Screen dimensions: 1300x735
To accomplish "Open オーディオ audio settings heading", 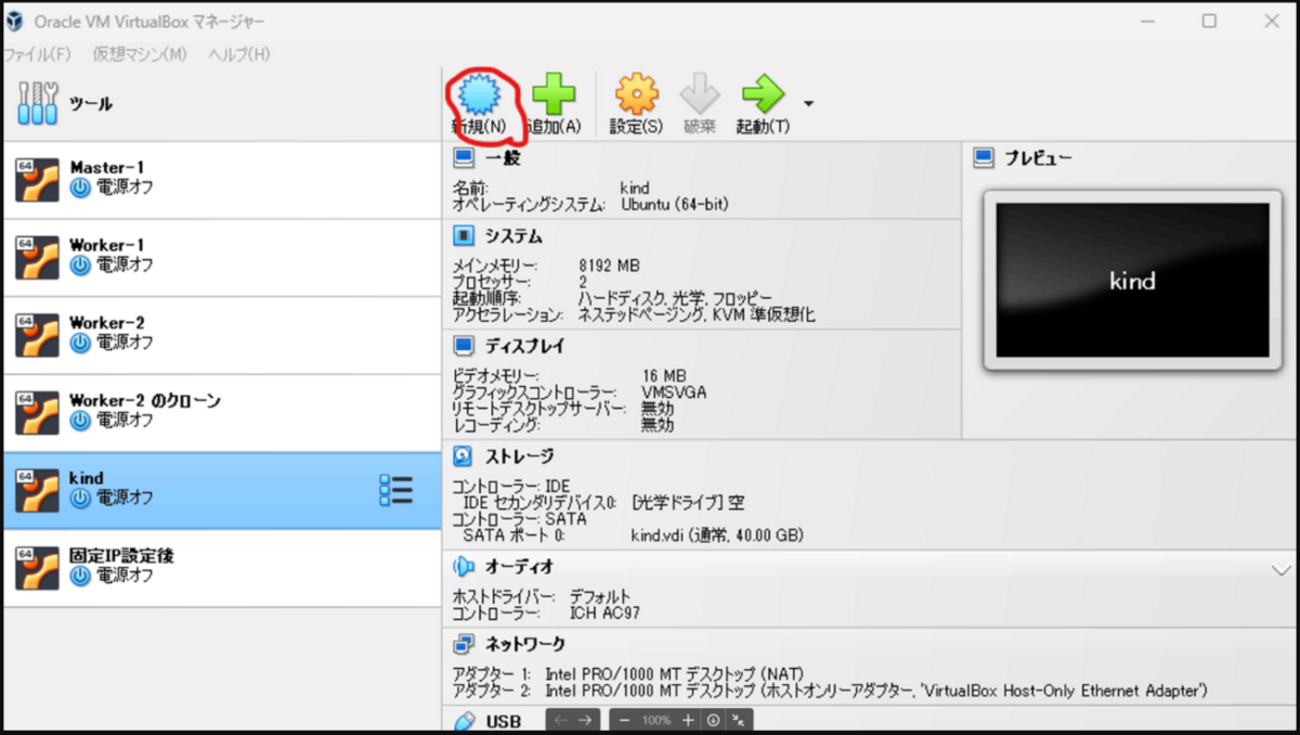I will [x=520, y=566].
